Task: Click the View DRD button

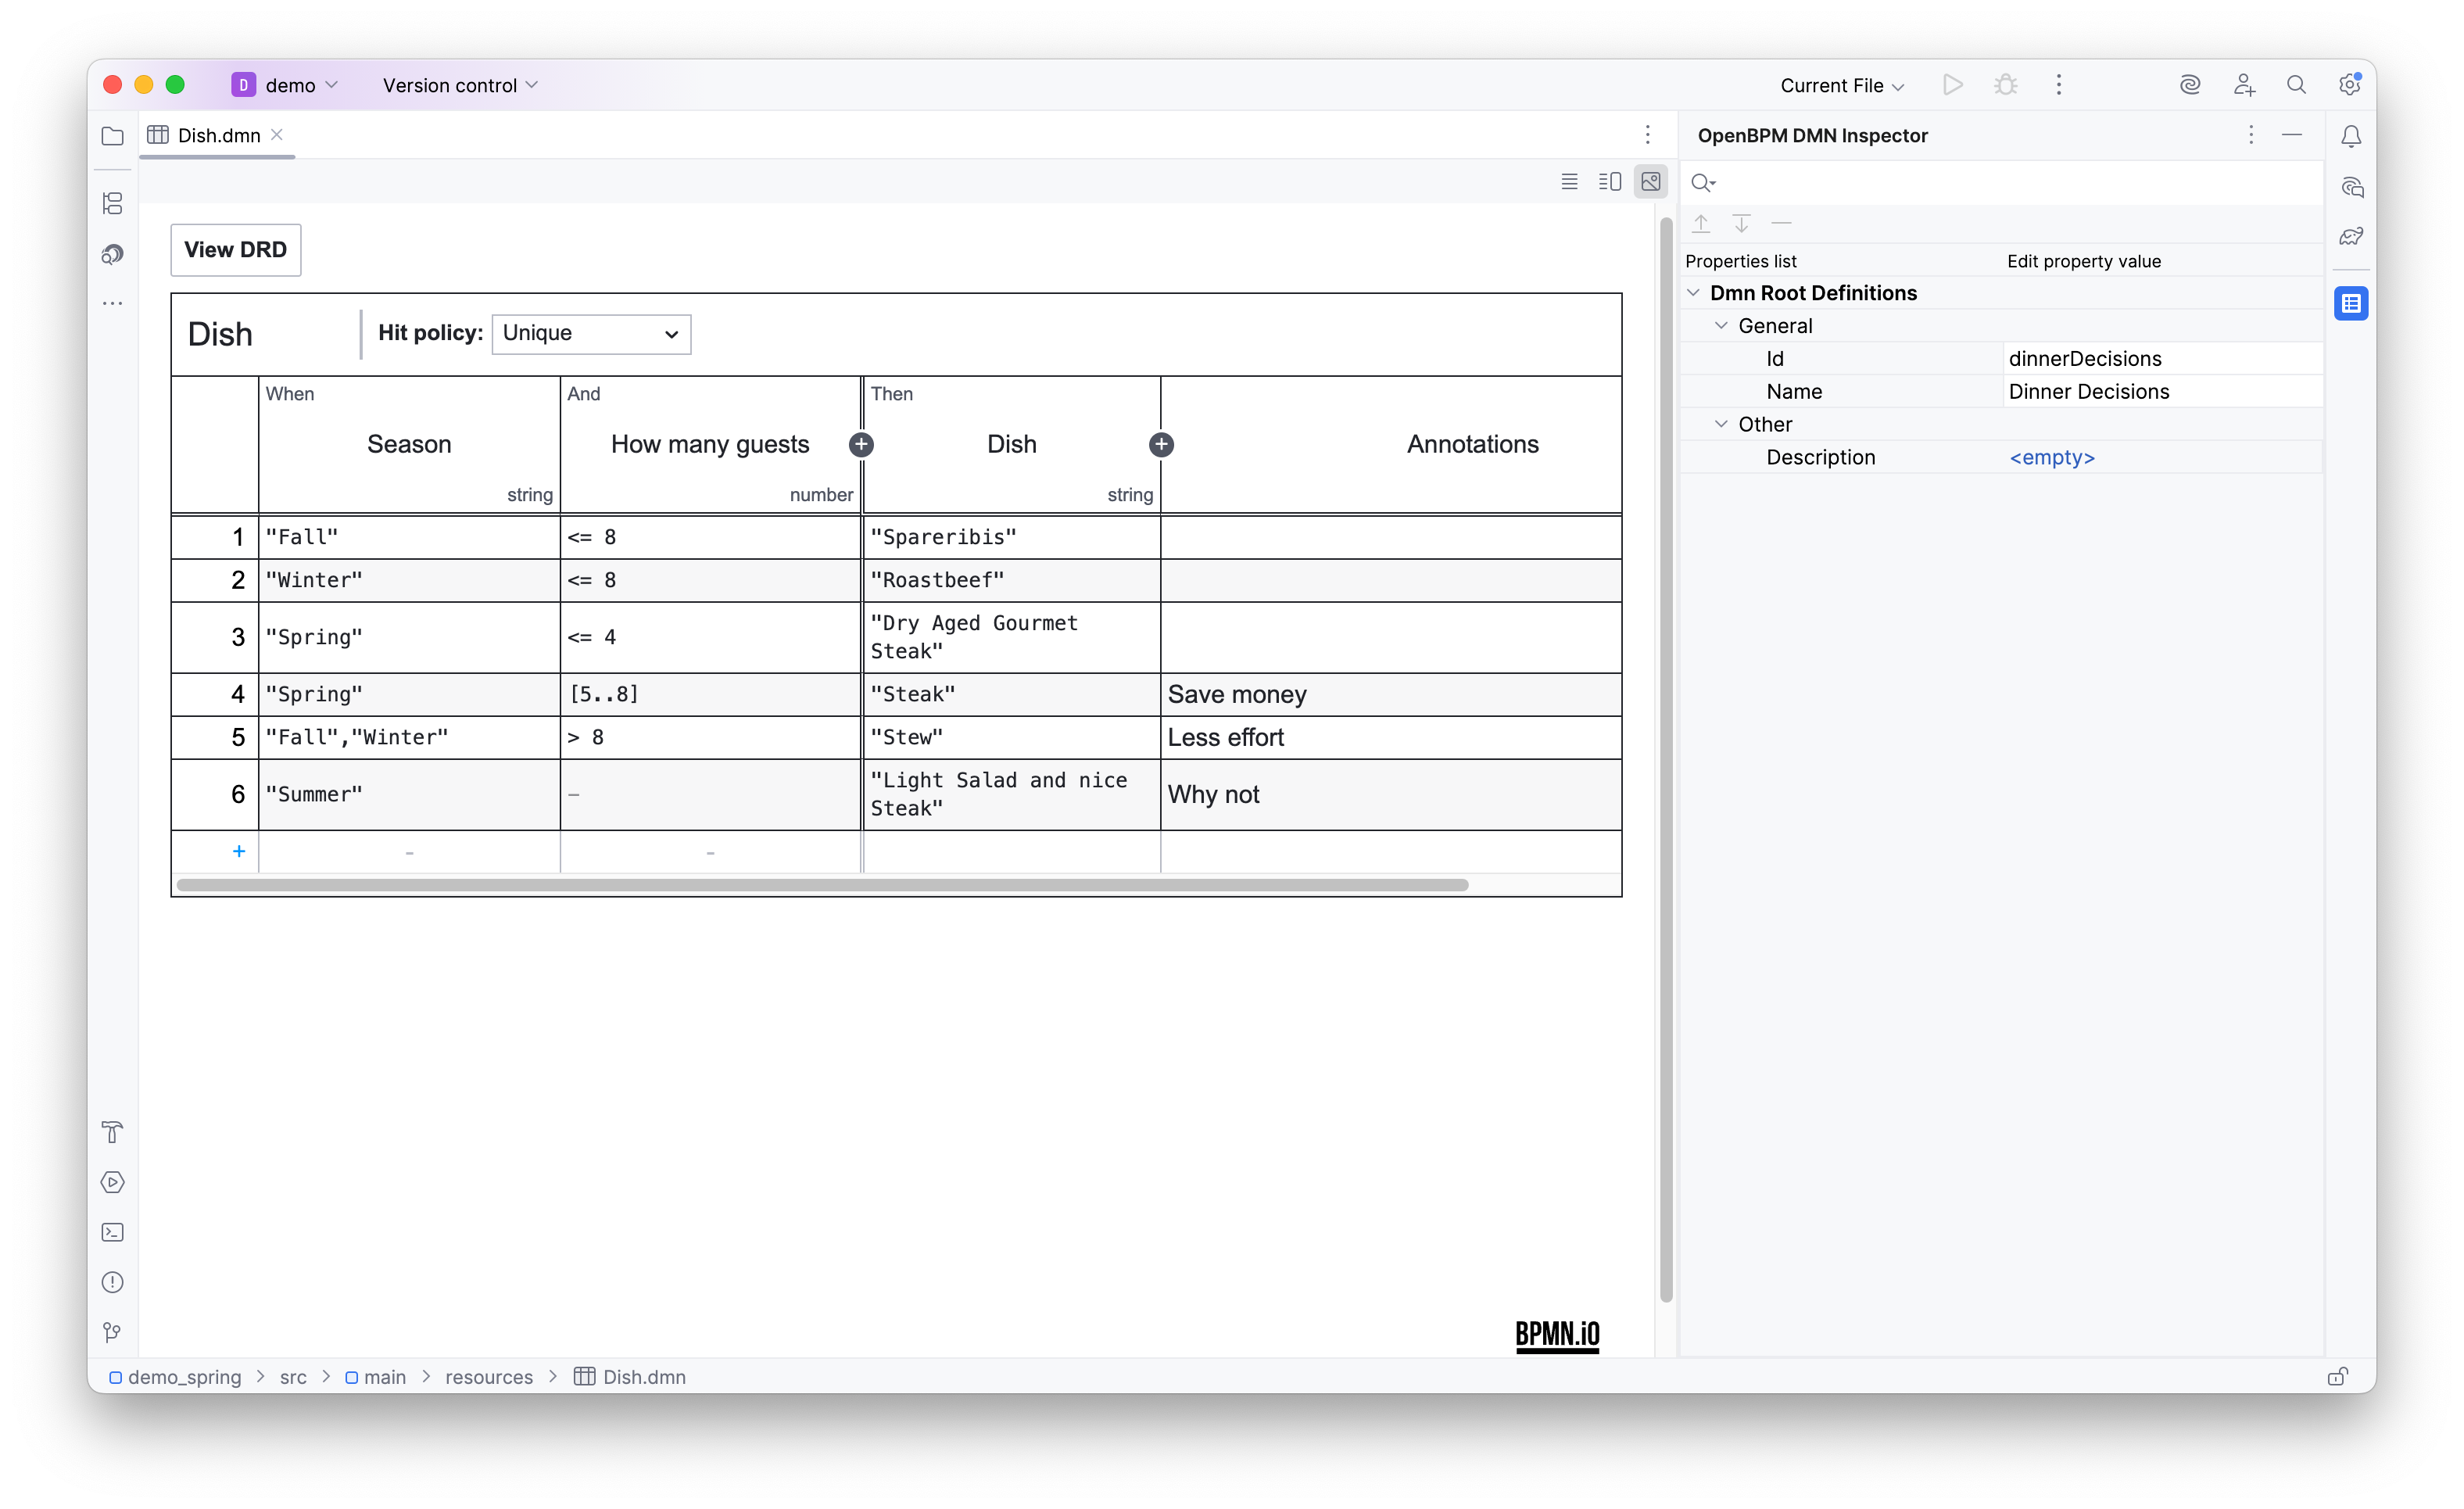Action: [236, 250]
